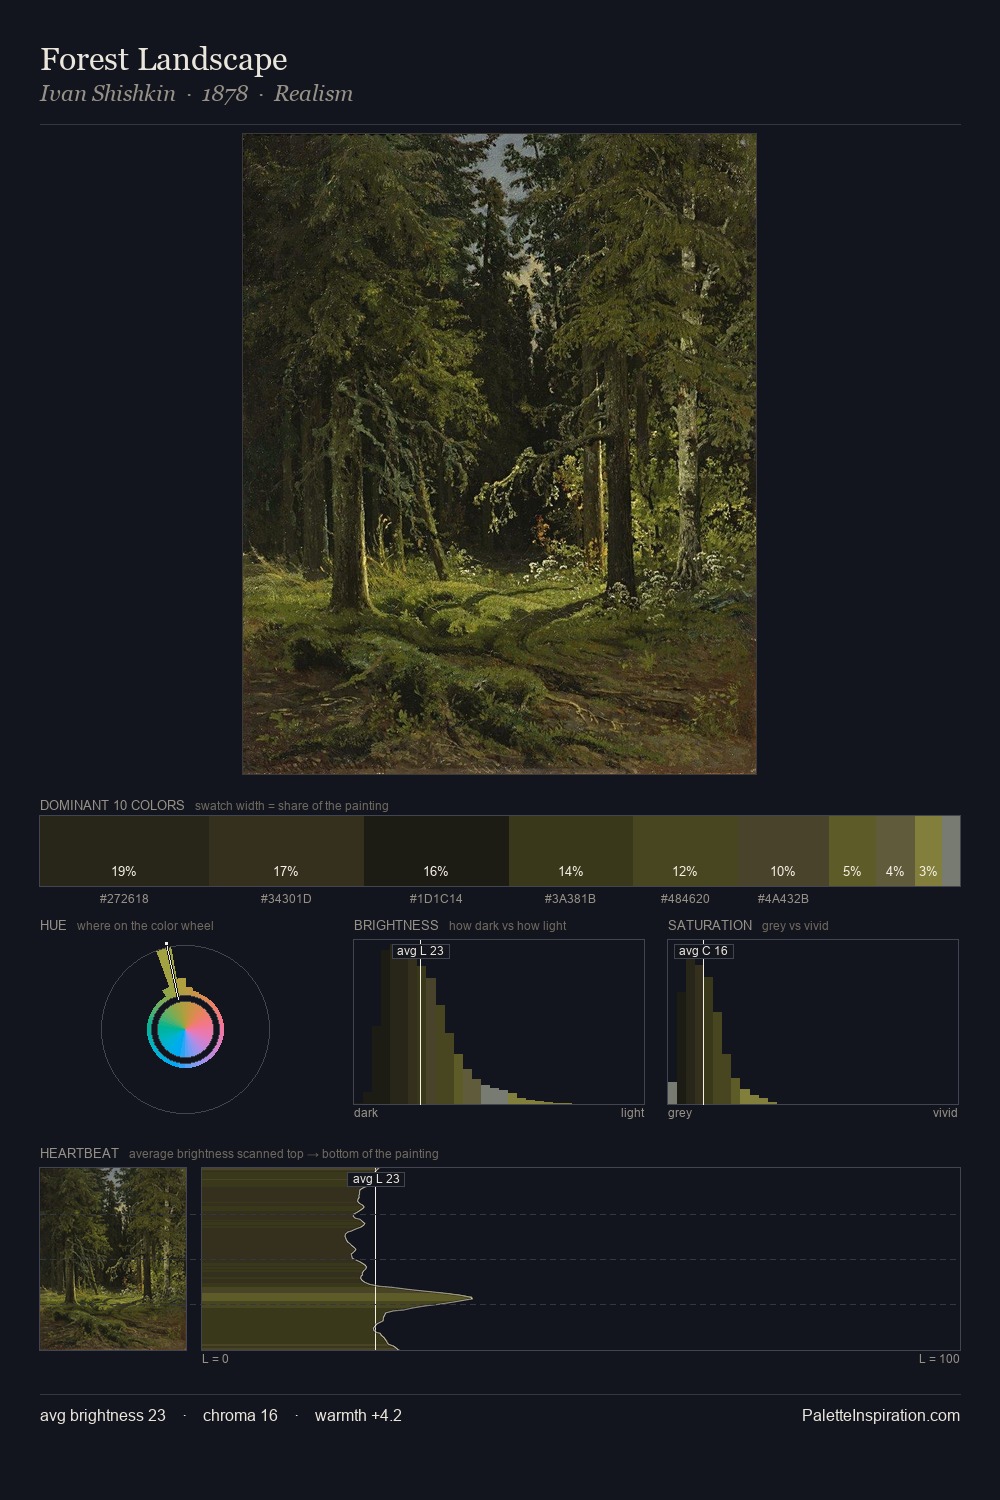Click 'warmth +4.2' in the footer
Viewport: 1000px width, 1500px height.
coord(358,1415)
